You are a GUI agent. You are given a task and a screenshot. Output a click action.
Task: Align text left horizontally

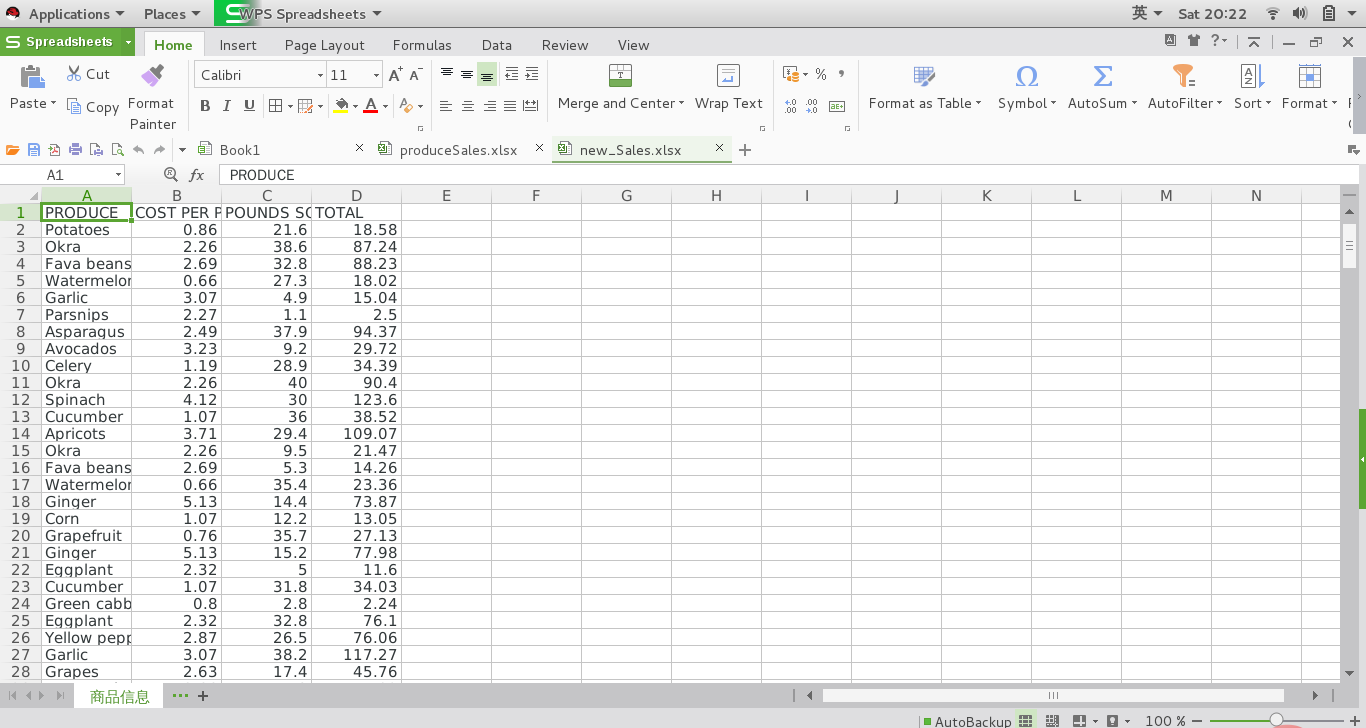pos(446,106)
